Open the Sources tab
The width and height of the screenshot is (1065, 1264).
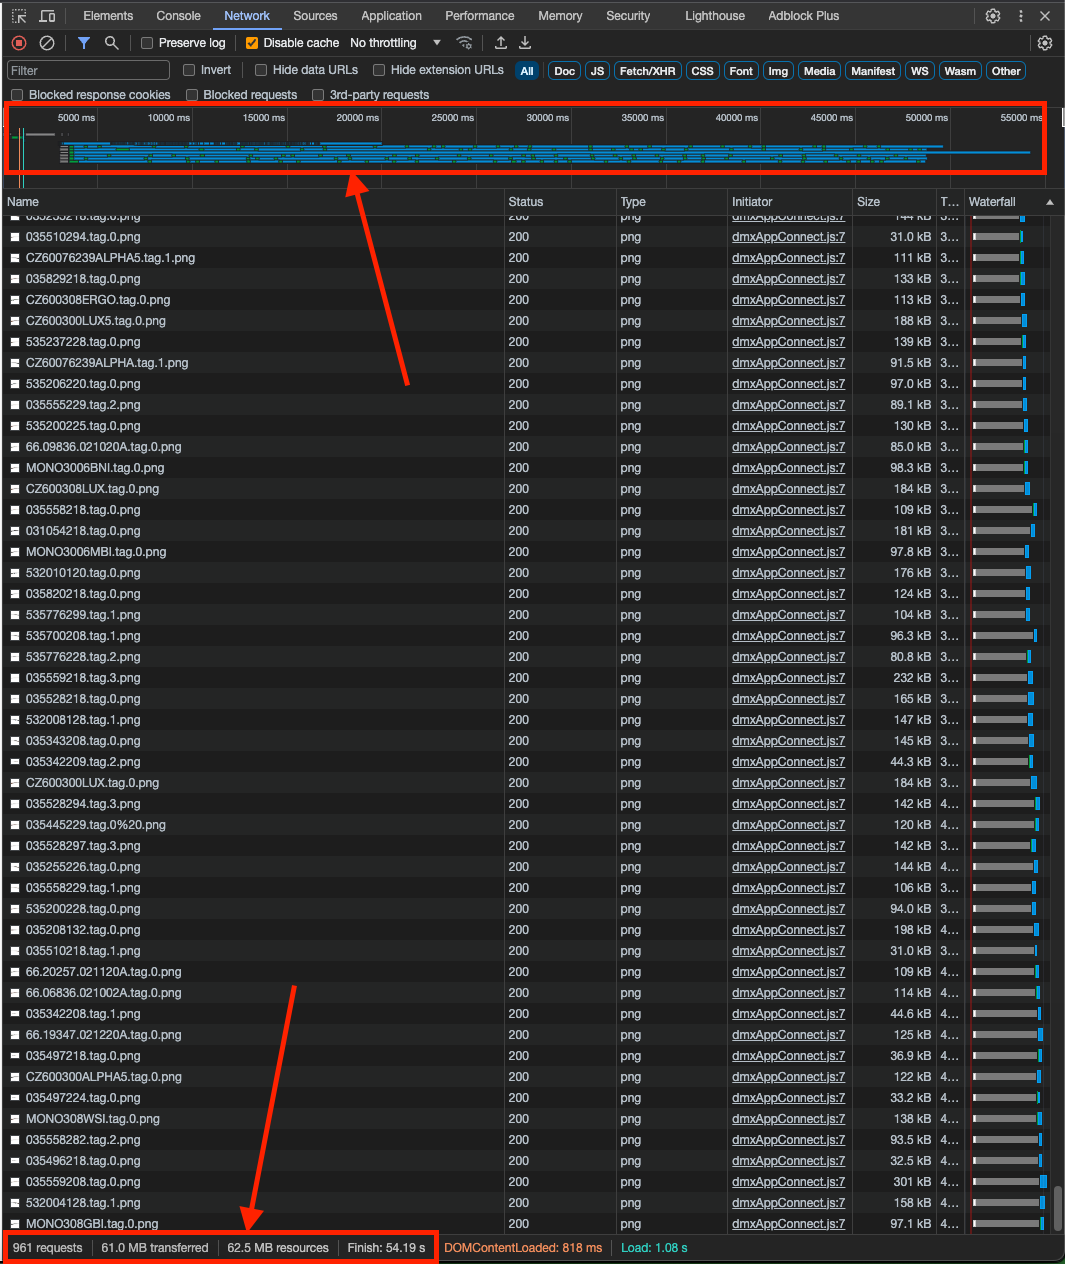pyautogui.click(x=315, y=16)
